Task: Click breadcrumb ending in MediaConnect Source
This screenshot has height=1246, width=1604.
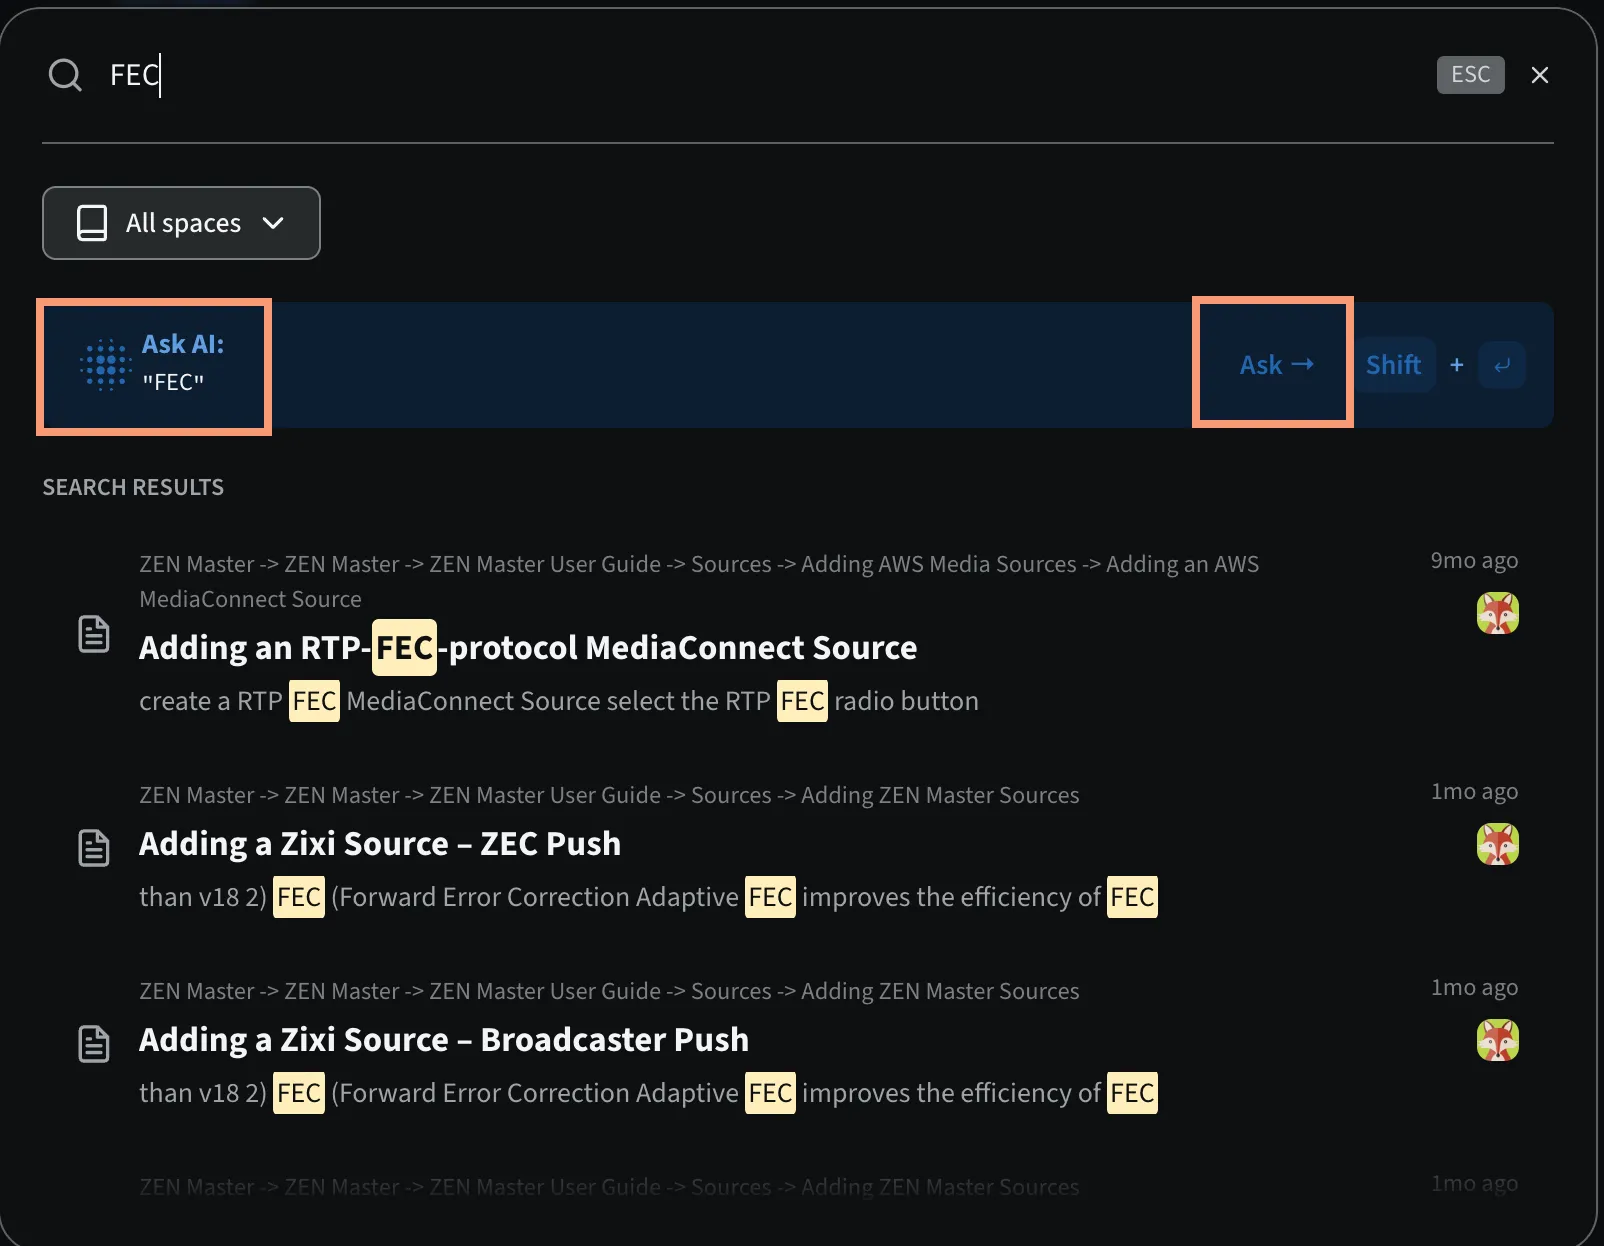Action: 699,581
